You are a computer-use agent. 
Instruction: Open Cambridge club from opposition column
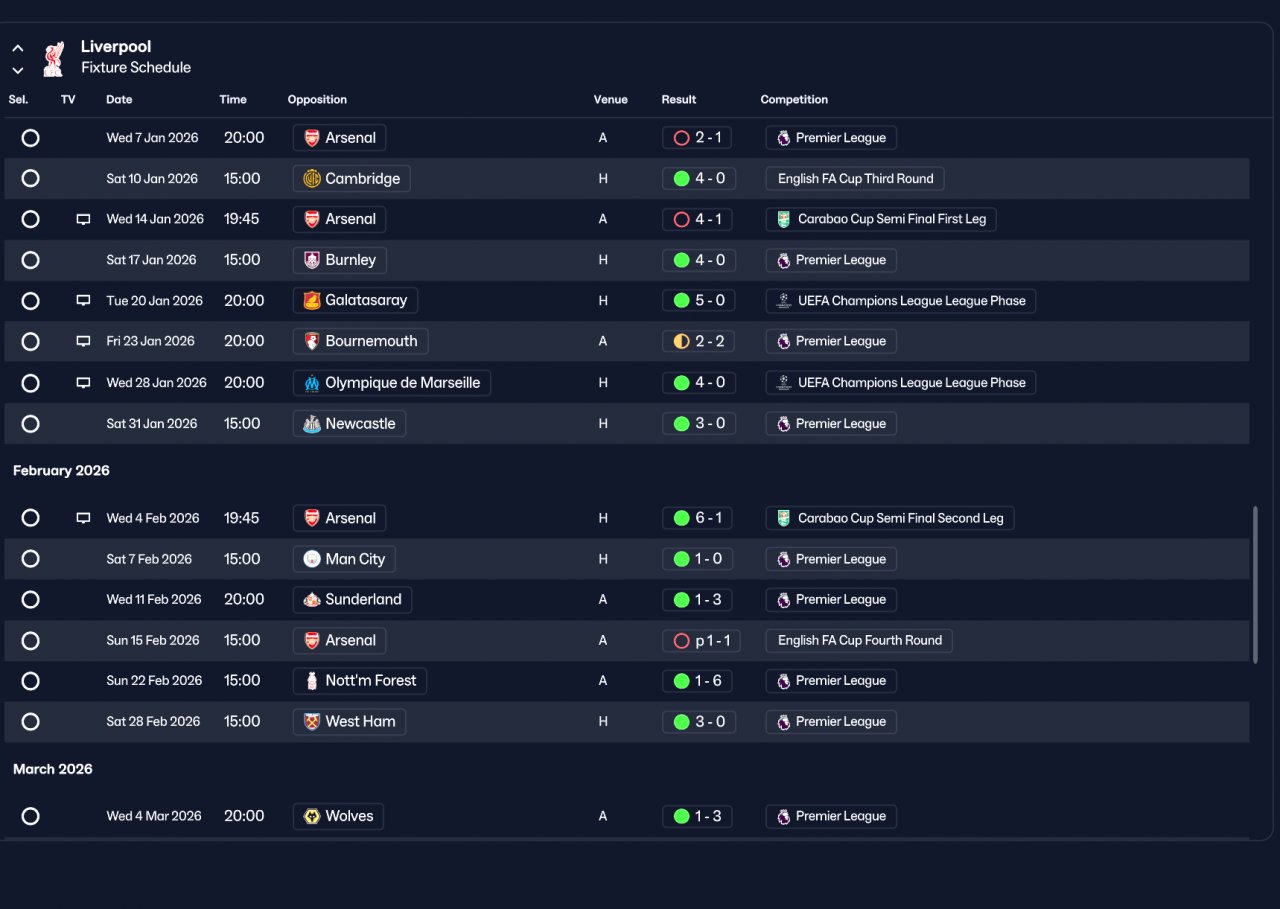pos(351,179)
